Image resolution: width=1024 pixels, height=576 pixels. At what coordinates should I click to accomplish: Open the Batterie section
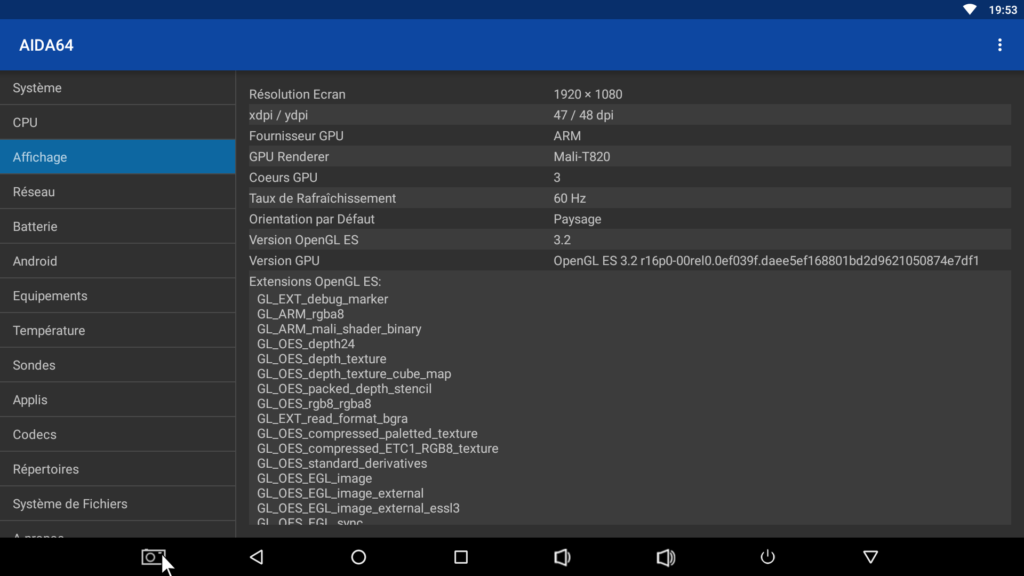click(x=118, y=227)
